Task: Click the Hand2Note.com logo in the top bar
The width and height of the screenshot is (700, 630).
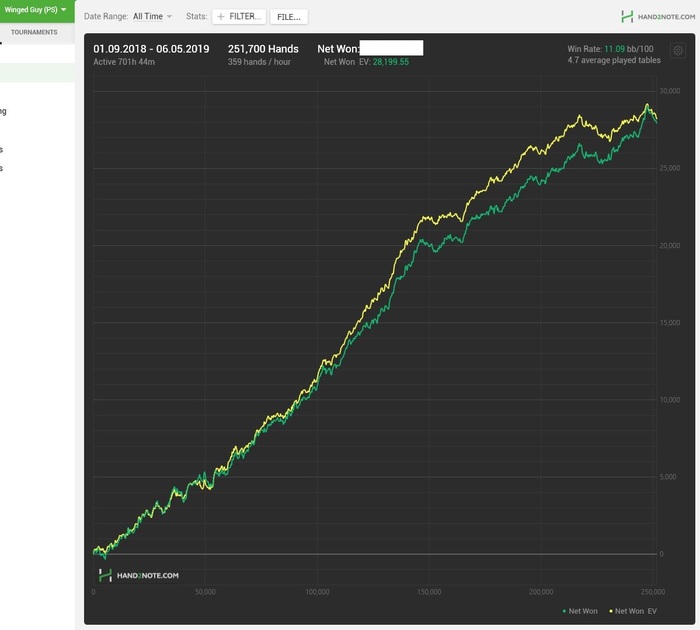Action: click(x=658, y=17)
